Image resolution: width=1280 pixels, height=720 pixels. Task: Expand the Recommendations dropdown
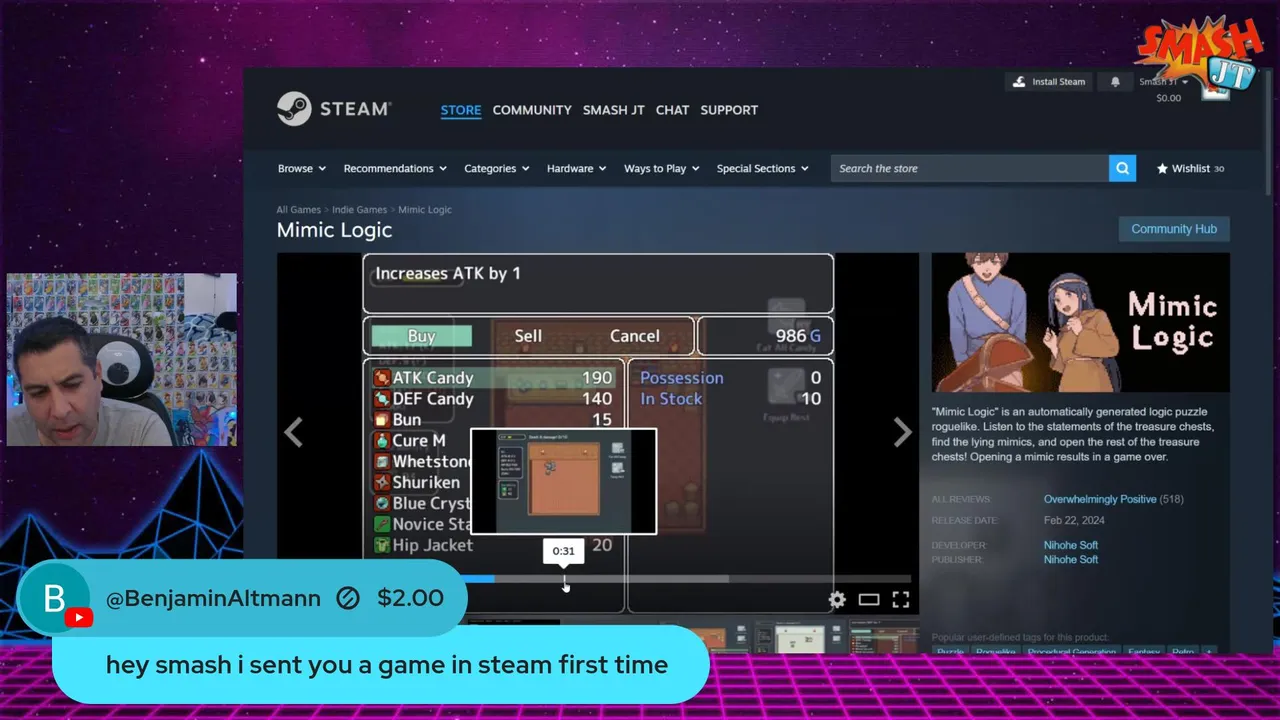(x=395, y=169)
